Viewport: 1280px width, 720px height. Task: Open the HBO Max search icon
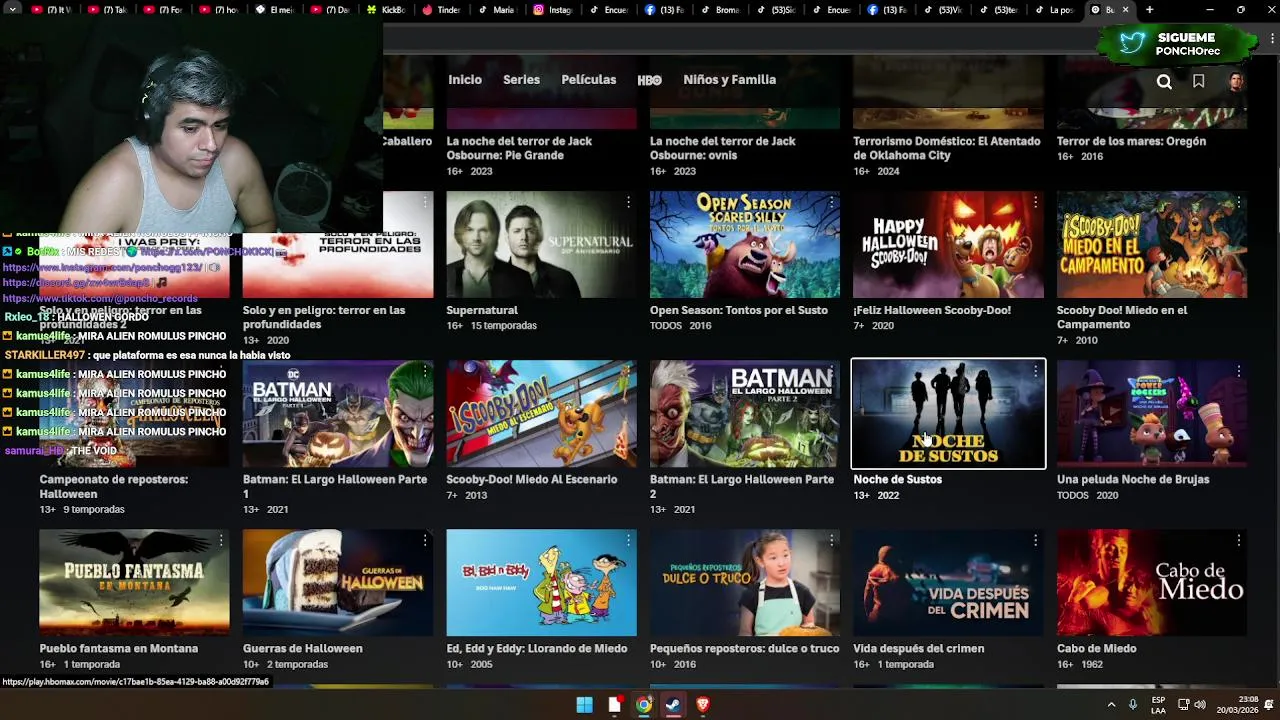click(x=1164, y=81)
